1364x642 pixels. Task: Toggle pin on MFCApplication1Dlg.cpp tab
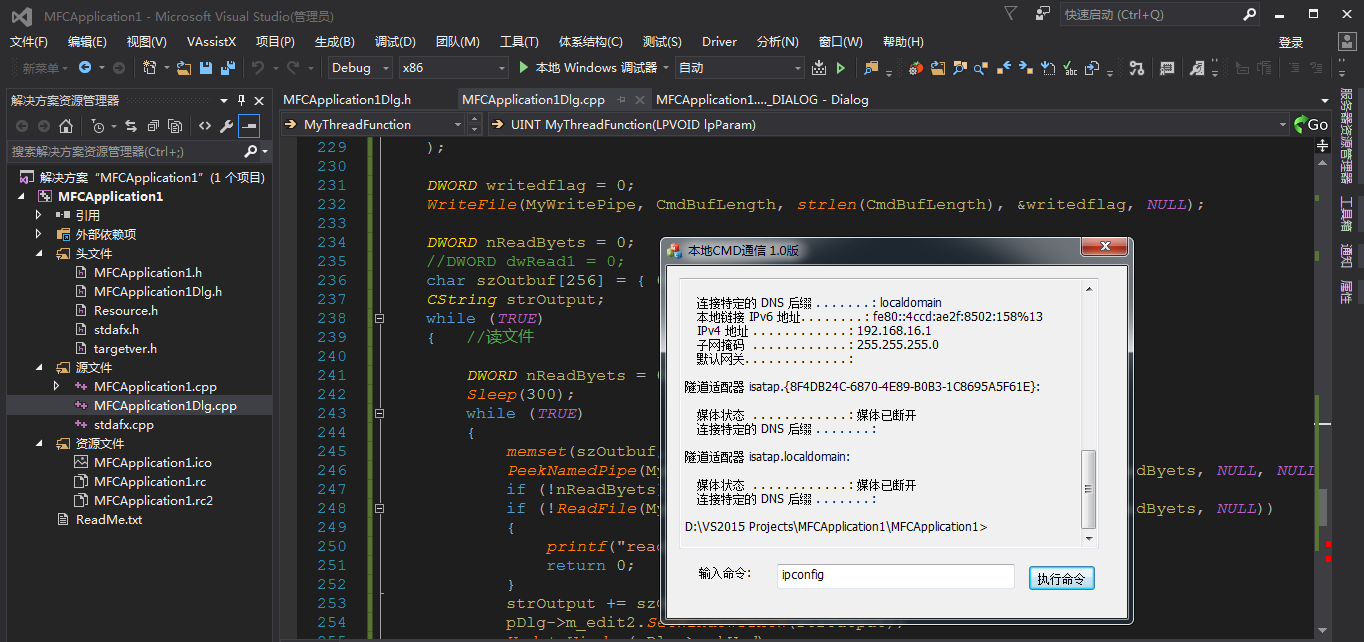[621, 100]
